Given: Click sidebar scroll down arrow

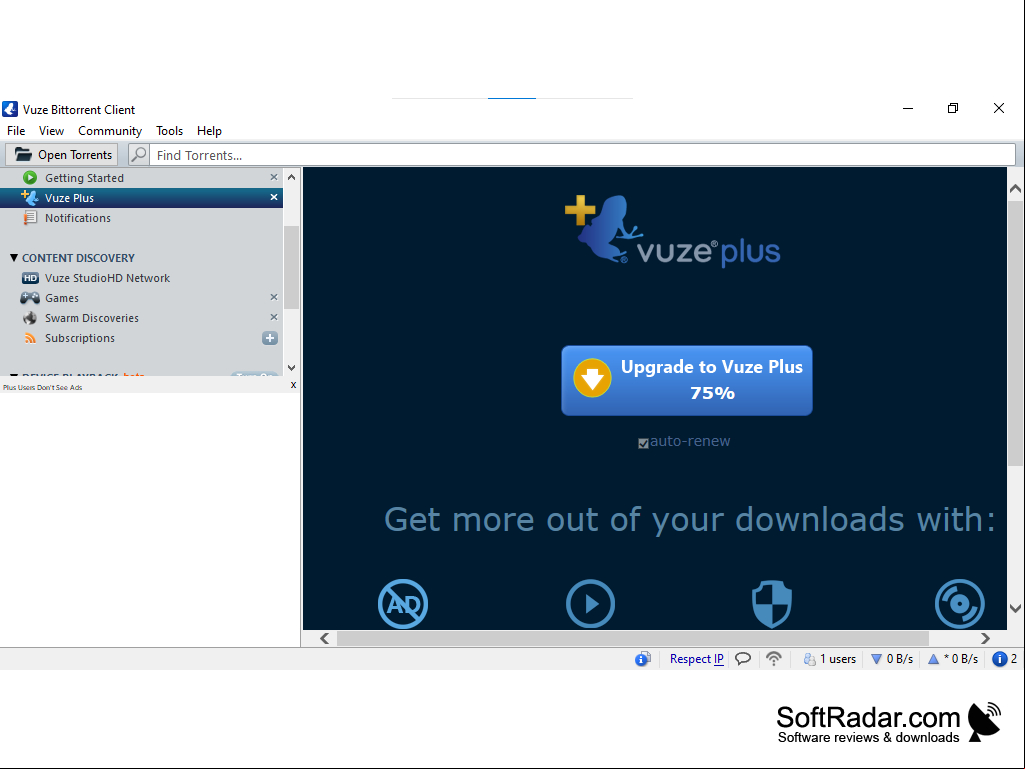Looking at the screenshot, I should click(x=292, y=368).
